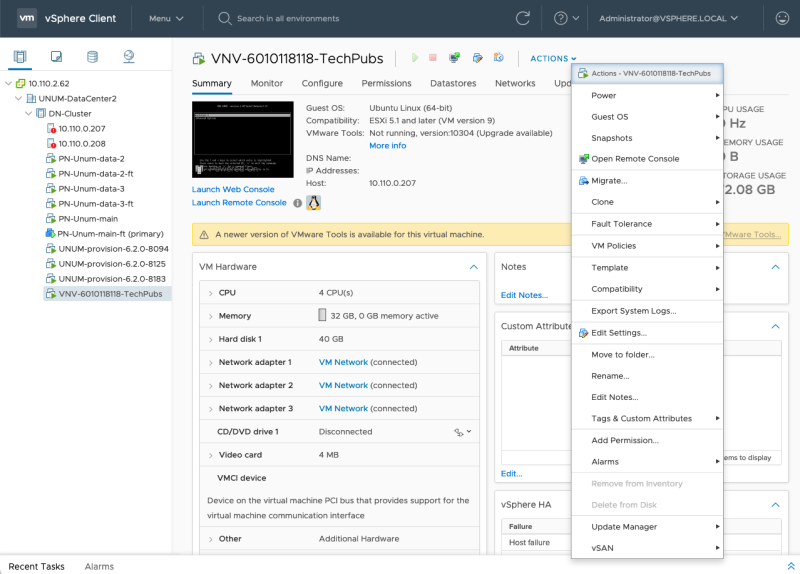Open the Configure tab
Screen dimensions: 800x574
point(322,83)
